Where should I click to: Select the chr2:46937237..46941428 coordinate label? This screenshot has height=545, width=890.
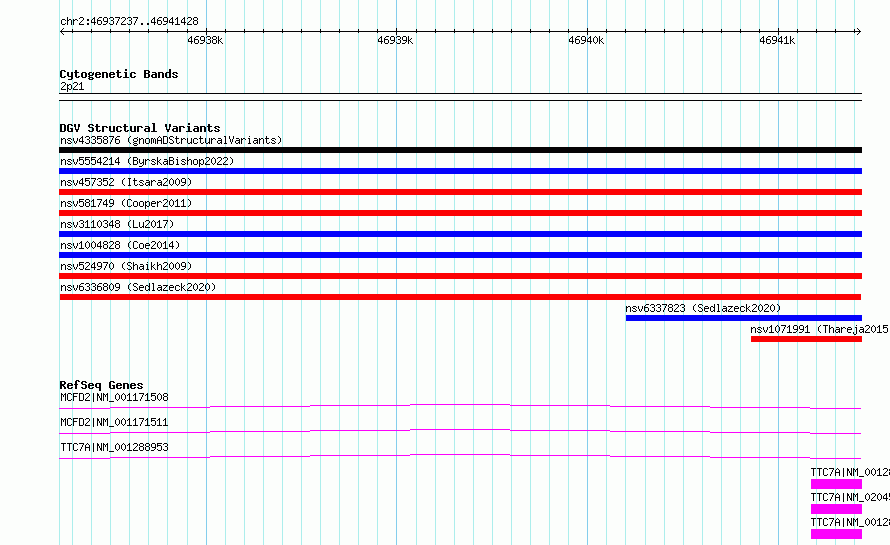click(129, 22)
